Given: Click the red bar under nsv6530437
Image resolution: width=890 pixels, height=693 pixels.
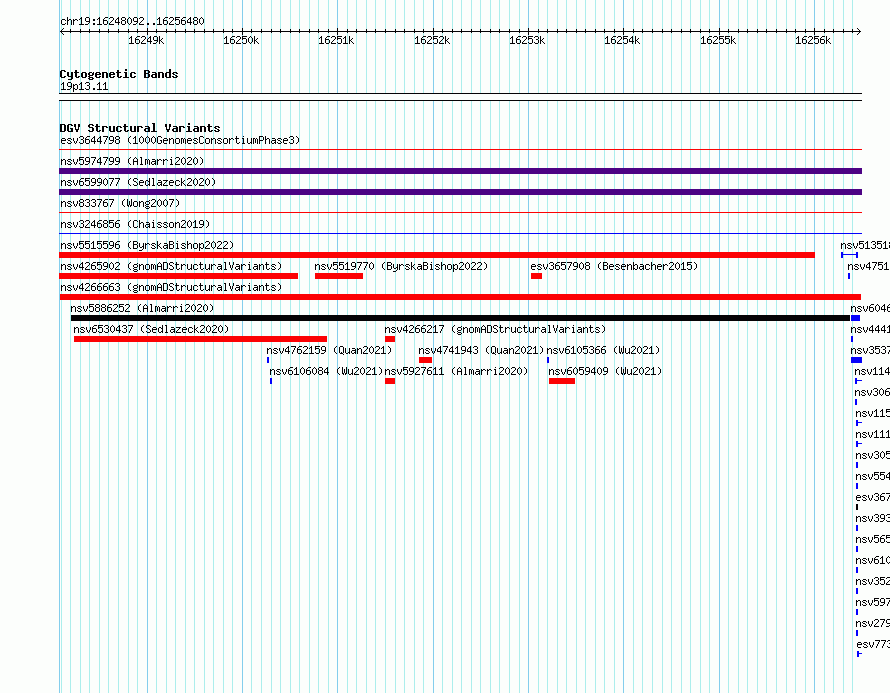Looking at the screenshot, I should point(200,339).
